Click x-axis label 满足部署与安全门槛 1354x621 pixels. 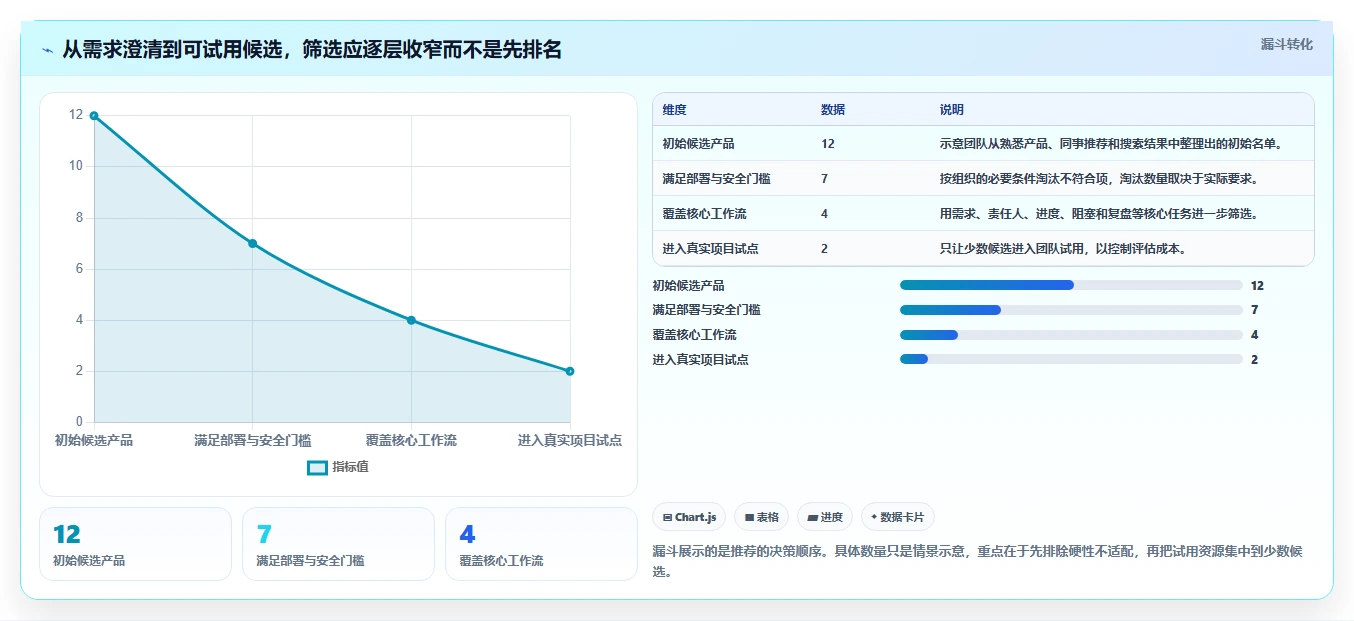pos(252,440)
